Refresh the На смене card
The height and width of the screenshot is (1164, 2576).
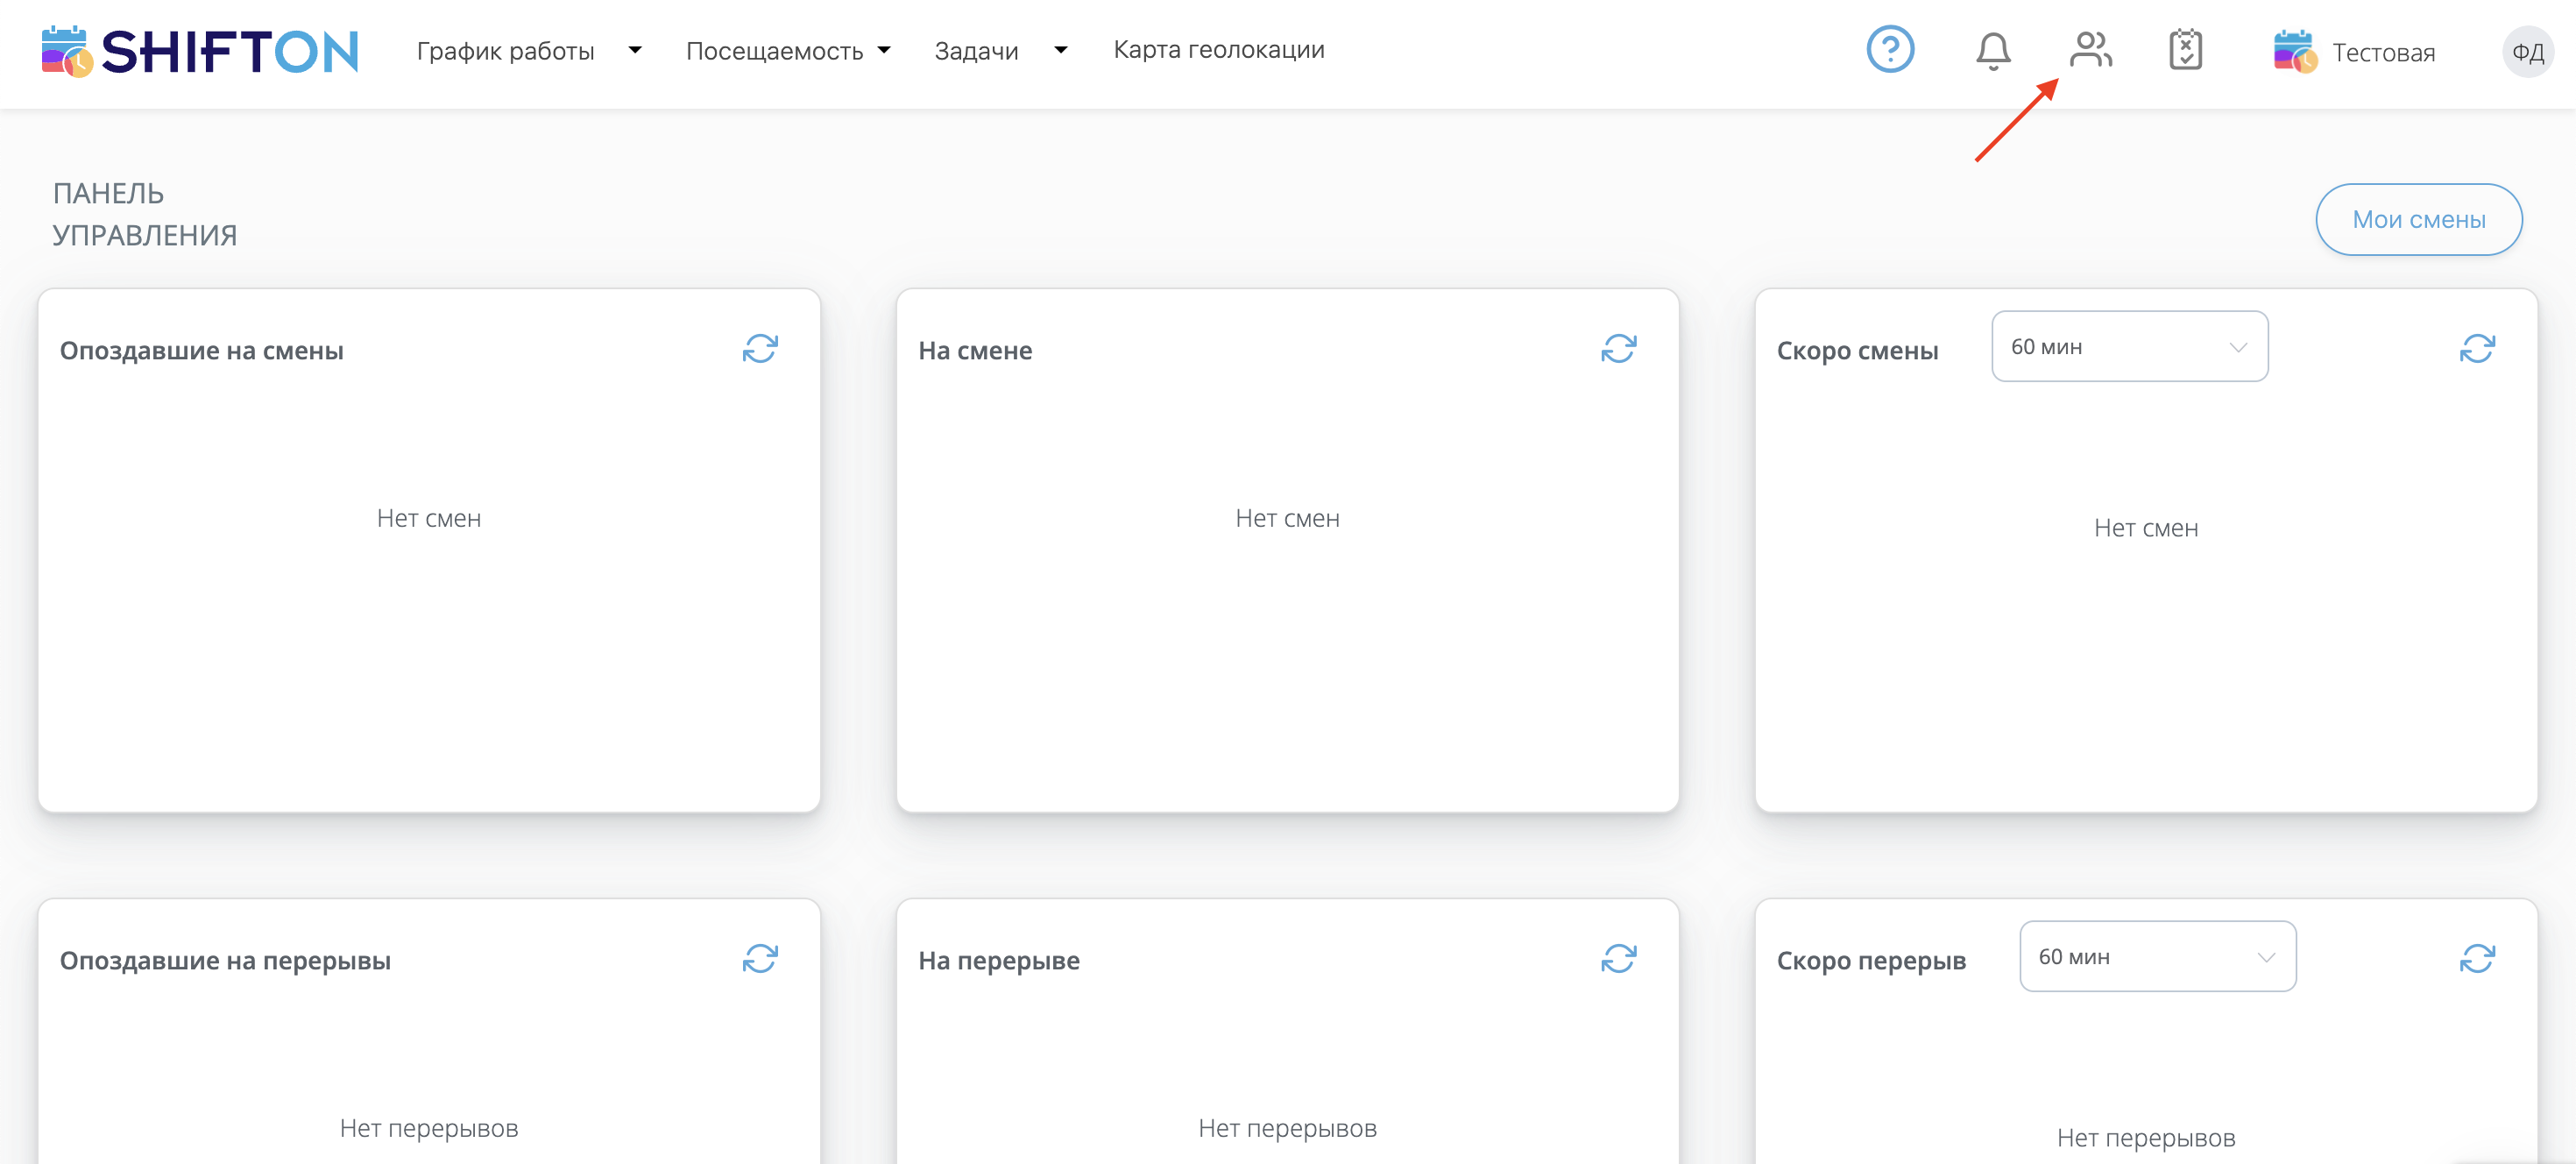pos(1618,349)
